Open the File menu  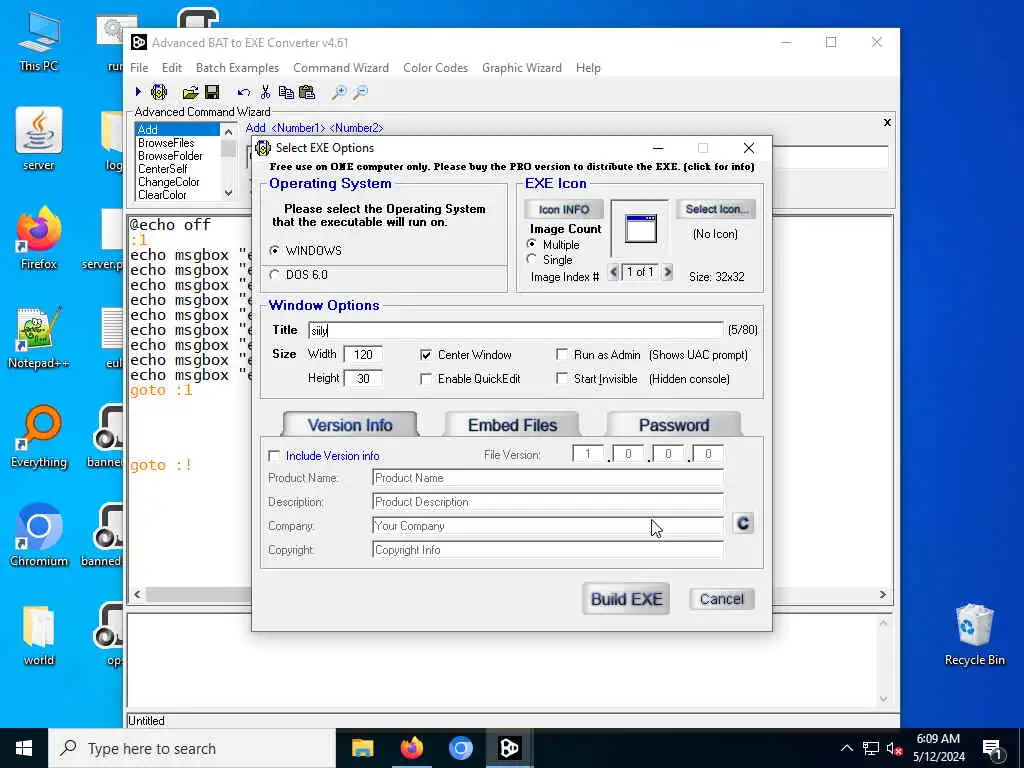point(139,68)
